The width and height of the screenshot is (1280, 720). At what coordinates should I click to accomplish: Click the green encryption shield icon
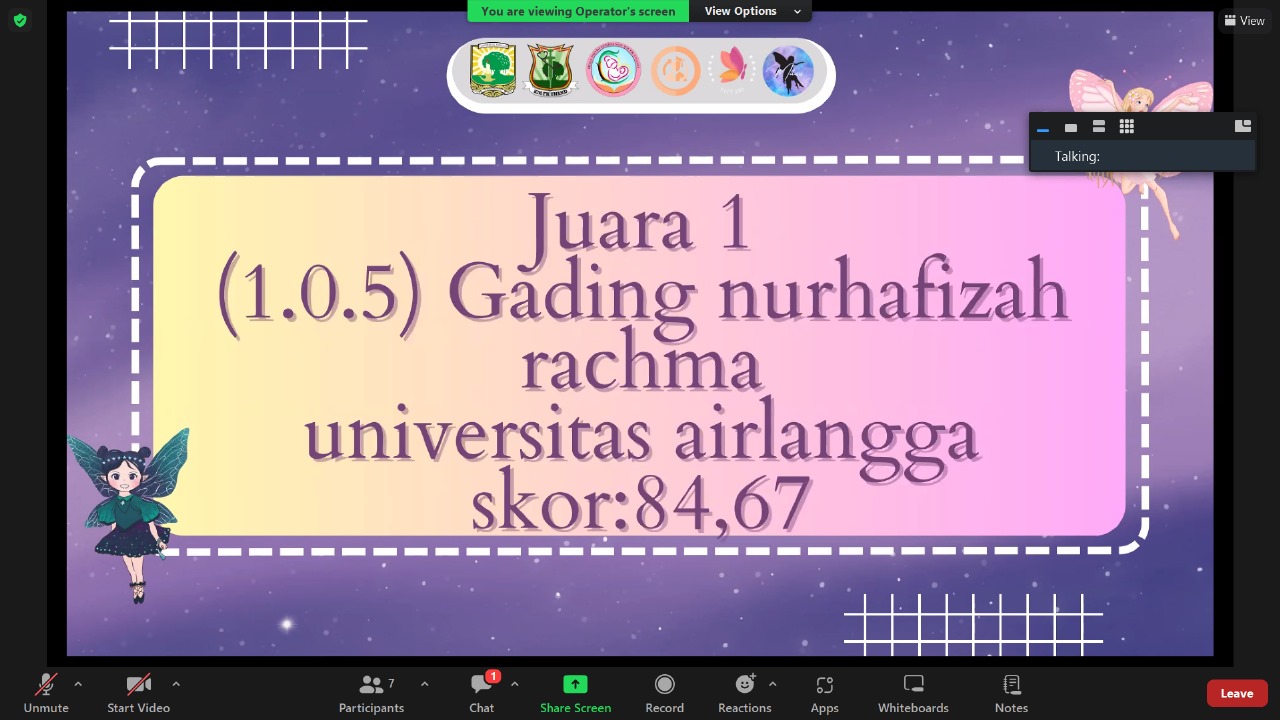click(x=20, y=20)
